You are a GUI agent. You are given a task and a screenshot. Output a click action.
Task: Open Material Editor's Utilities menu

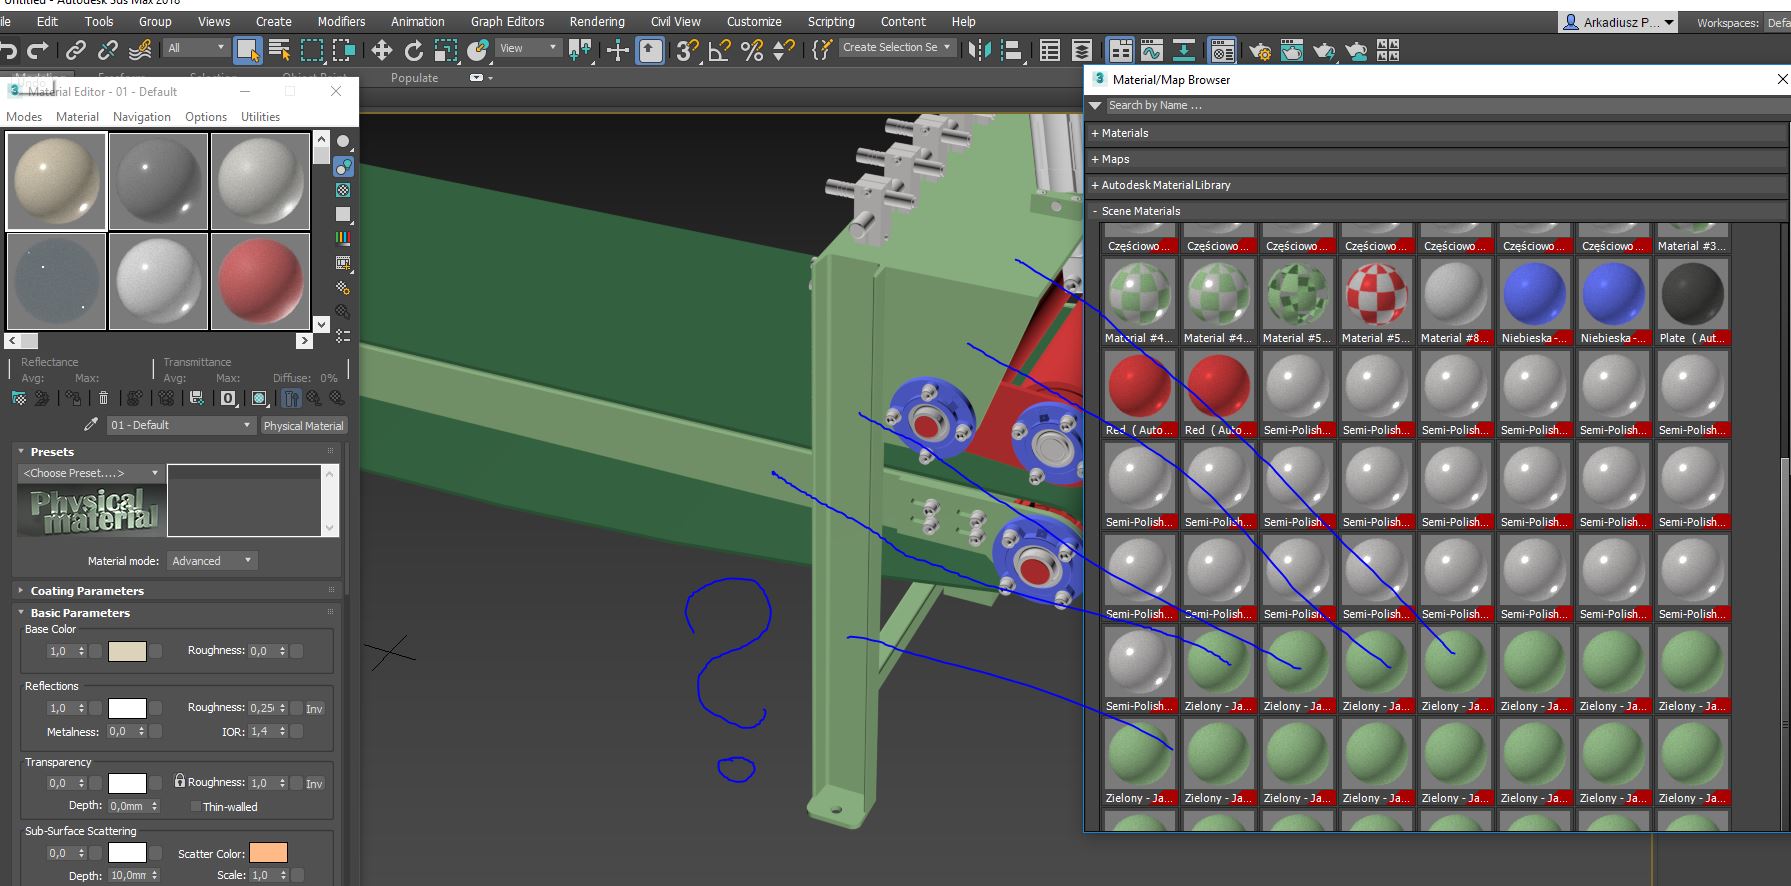tap(260, 117)
